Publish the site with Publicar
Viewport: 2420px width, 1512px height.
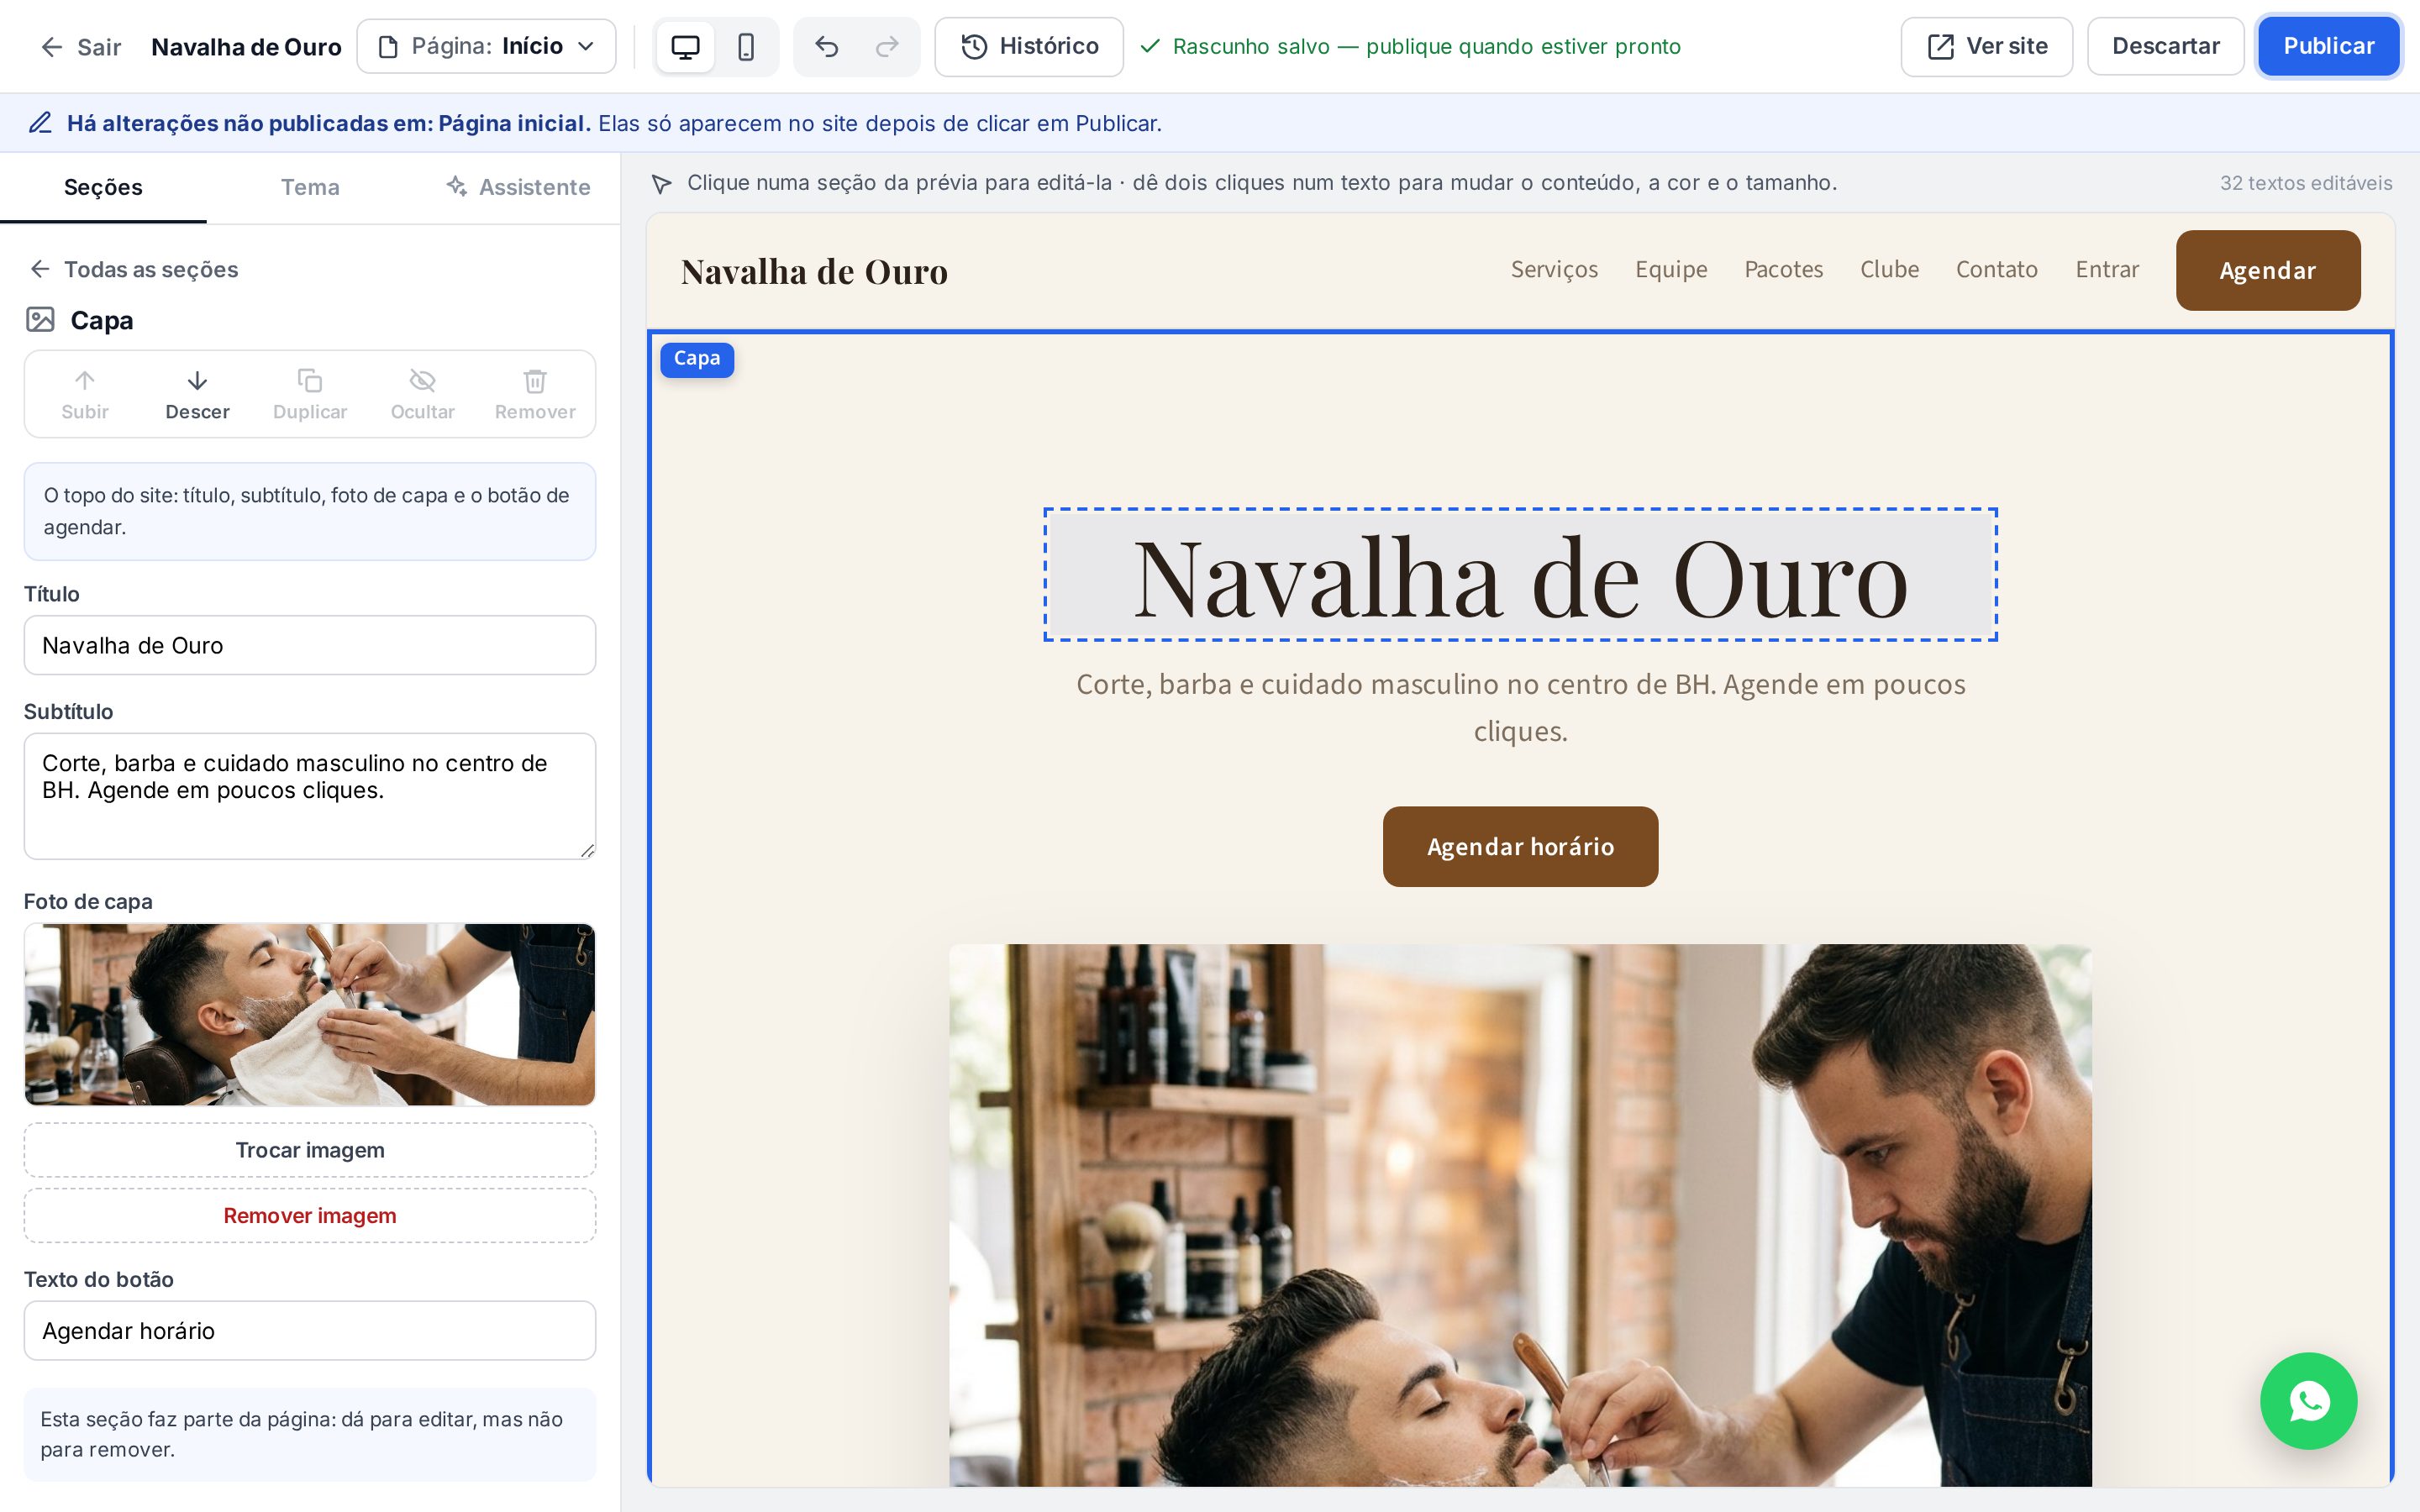[2328, 46]
